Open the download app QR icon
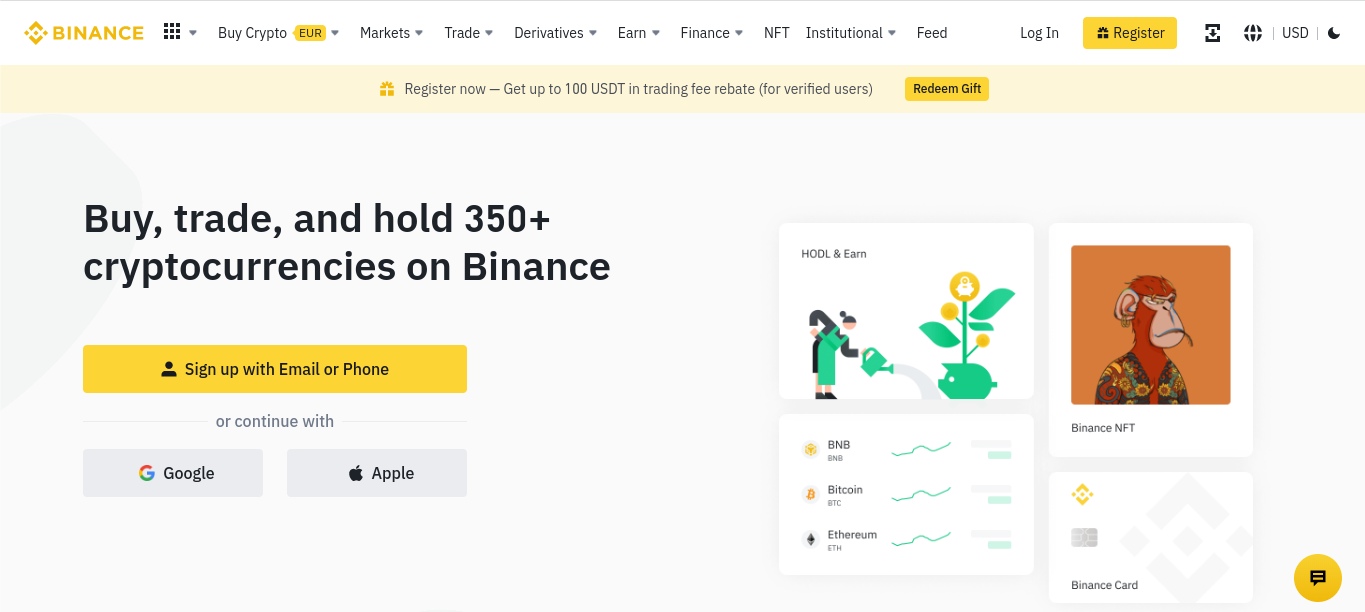Viewport: 1365px width, 612px height. (x=1212, y=33)
